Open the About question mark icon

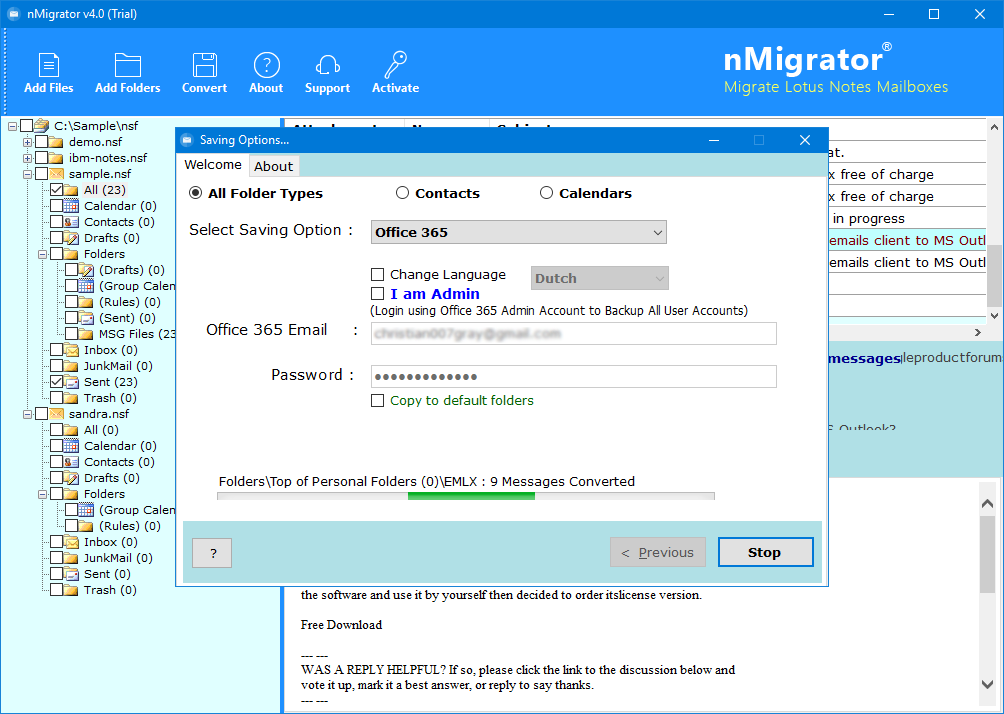click(266, 65)
